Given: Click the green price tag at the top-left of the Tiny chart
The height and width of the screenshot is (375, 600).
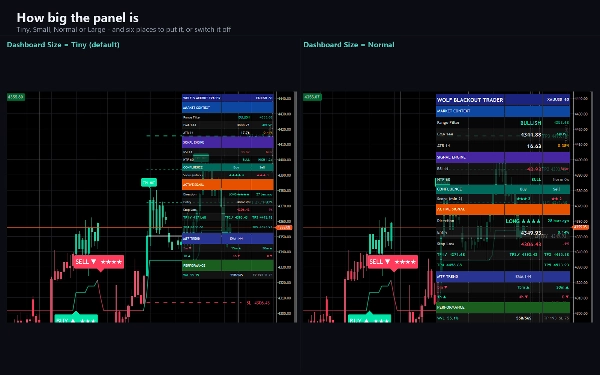Looking at the screenshot, I should [16, 97].
